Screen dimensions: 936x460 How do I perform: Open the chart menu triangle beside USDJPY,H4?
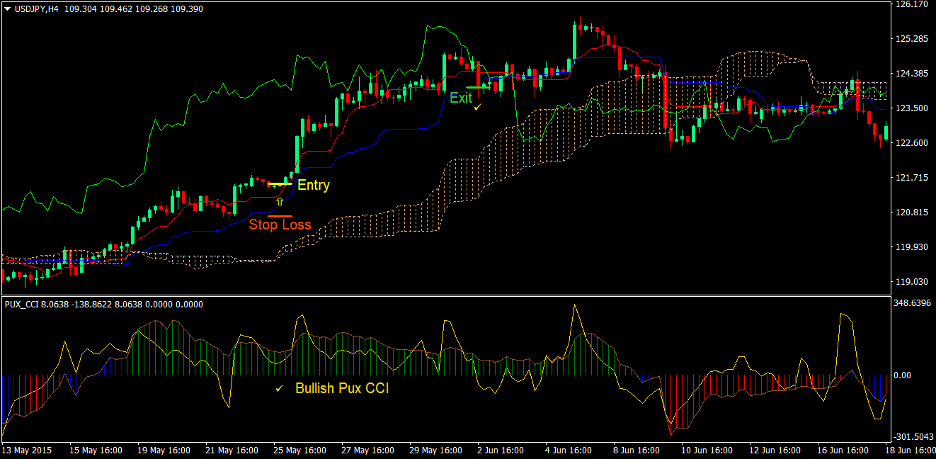[x=5, y=7]
